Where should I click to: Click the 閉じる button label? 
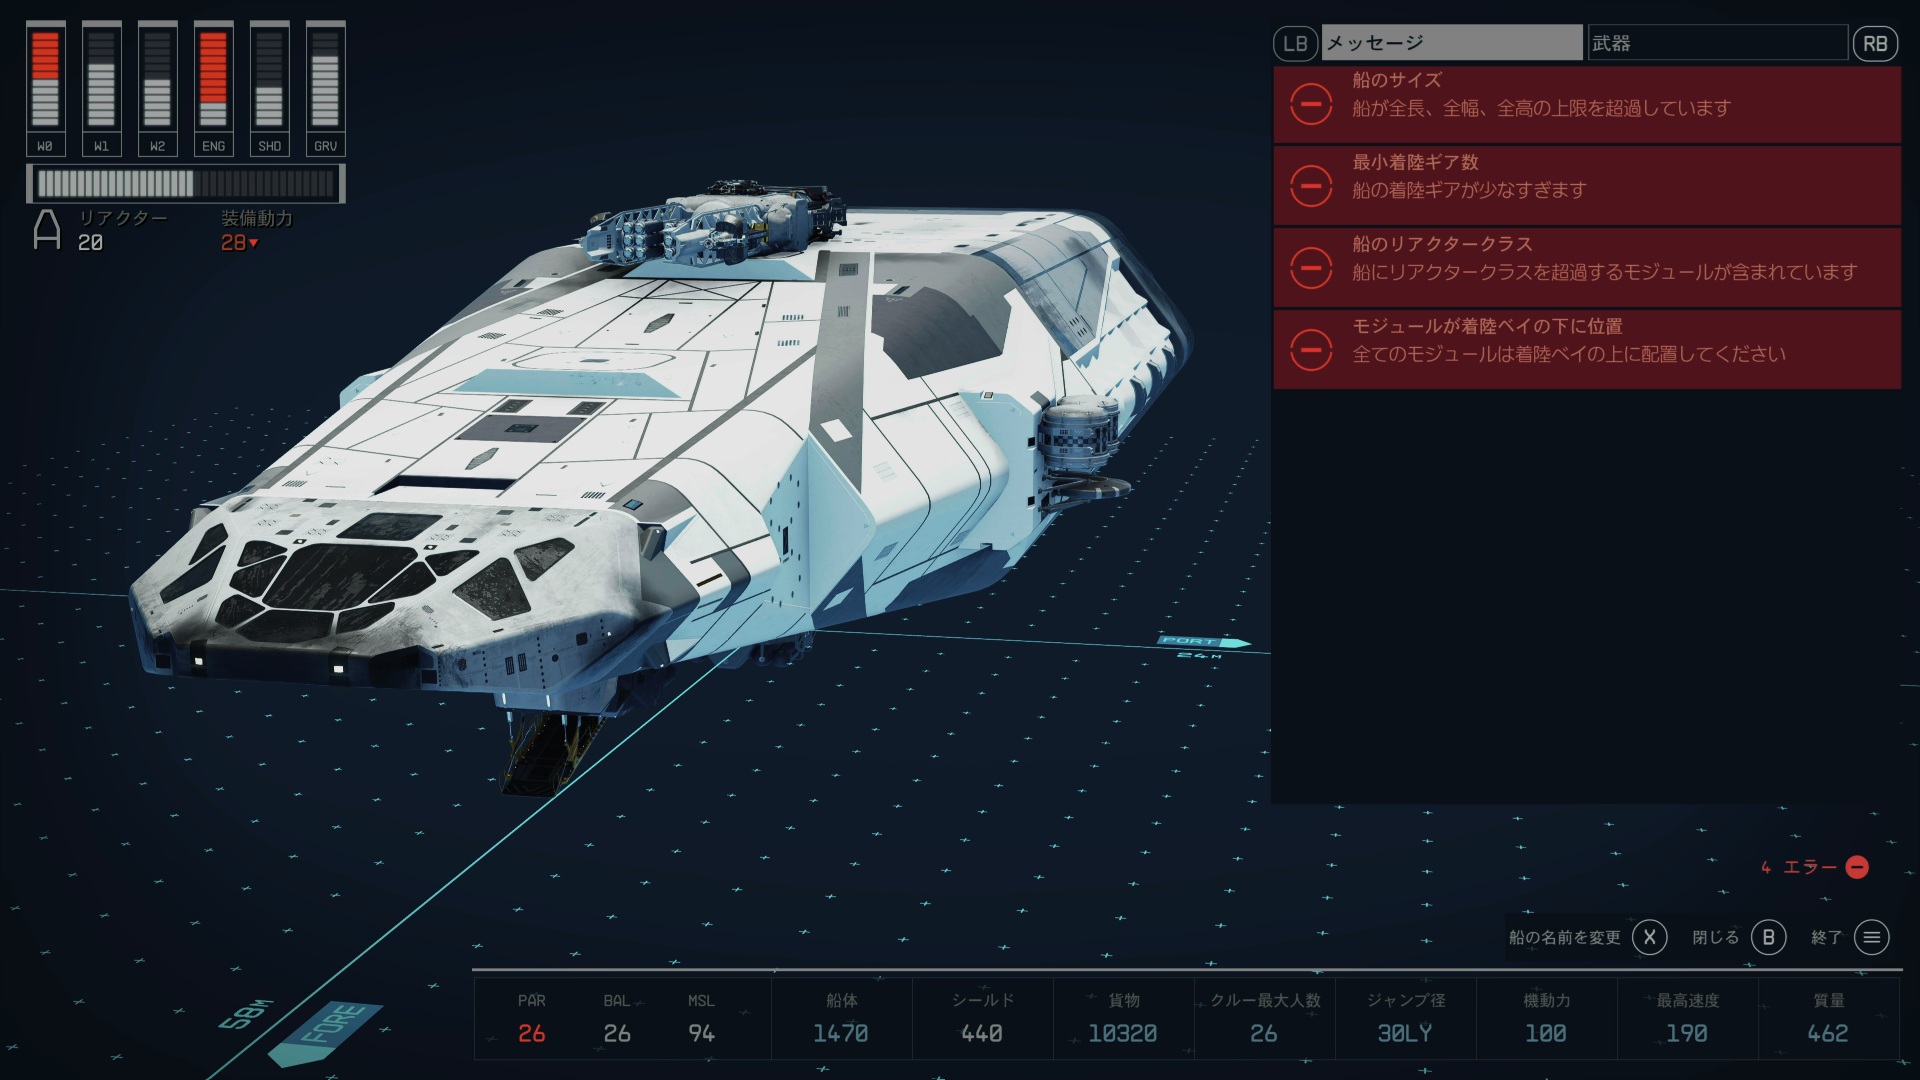[x=1715, y=937]
